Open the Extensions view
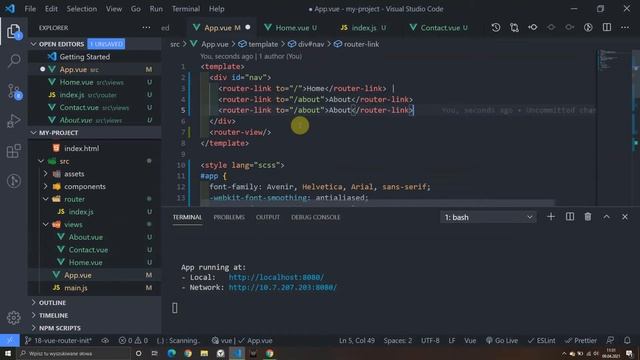 pos(14,151)
